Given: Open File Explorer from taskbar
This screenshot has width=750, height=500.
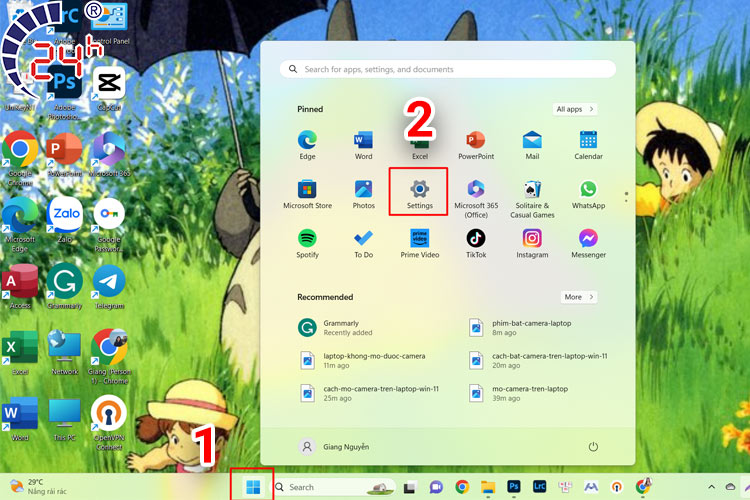Looking at the screenshot, I should pyautogui.click(x=488, y=487).
